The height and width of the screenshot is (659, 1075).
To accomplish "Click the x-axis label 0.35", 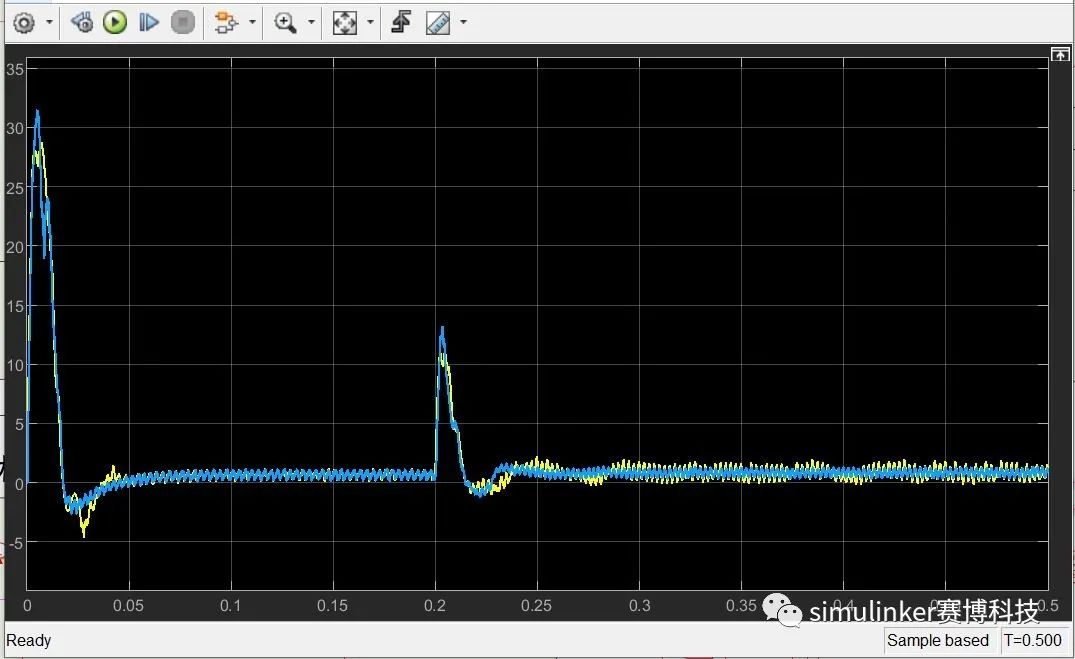I will 741,606.
